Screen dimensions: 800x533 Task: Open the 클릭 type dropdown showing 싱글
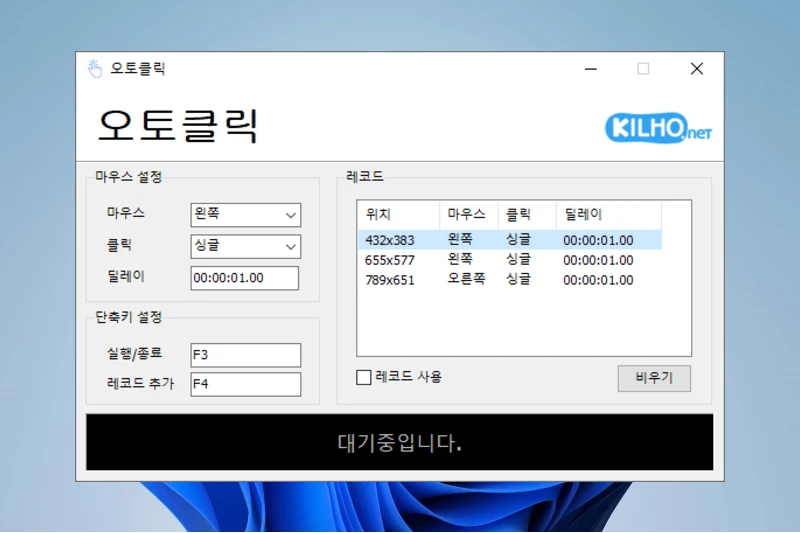click(245, 246)
